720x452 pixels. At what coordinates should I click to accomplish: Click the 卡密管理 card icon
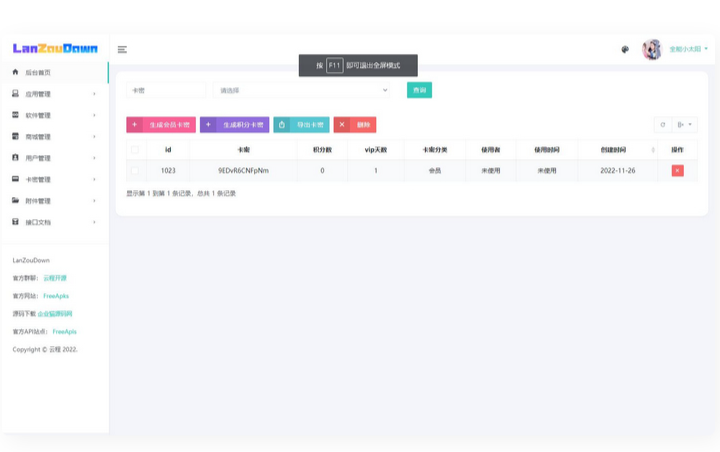[15, 179]
